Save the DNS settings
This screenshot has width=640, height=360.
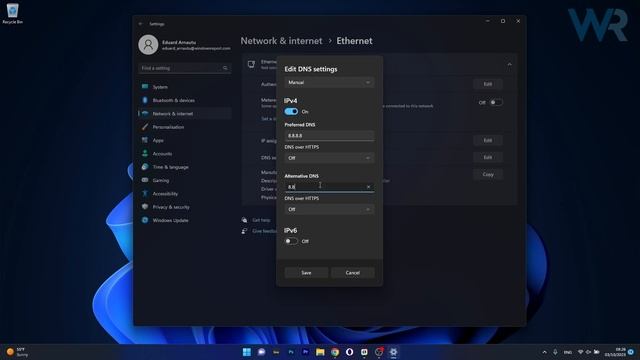[x=306, y=273]
